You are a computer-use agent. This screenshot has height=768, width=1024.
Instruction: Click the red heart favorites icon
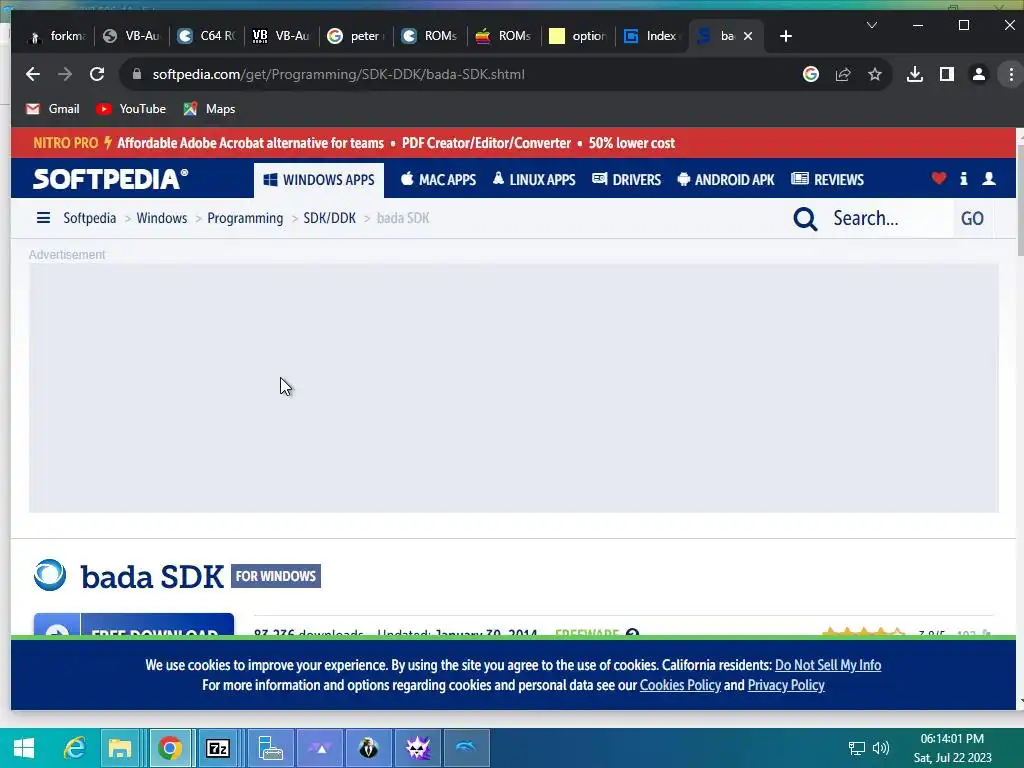(x=938, y=178)
